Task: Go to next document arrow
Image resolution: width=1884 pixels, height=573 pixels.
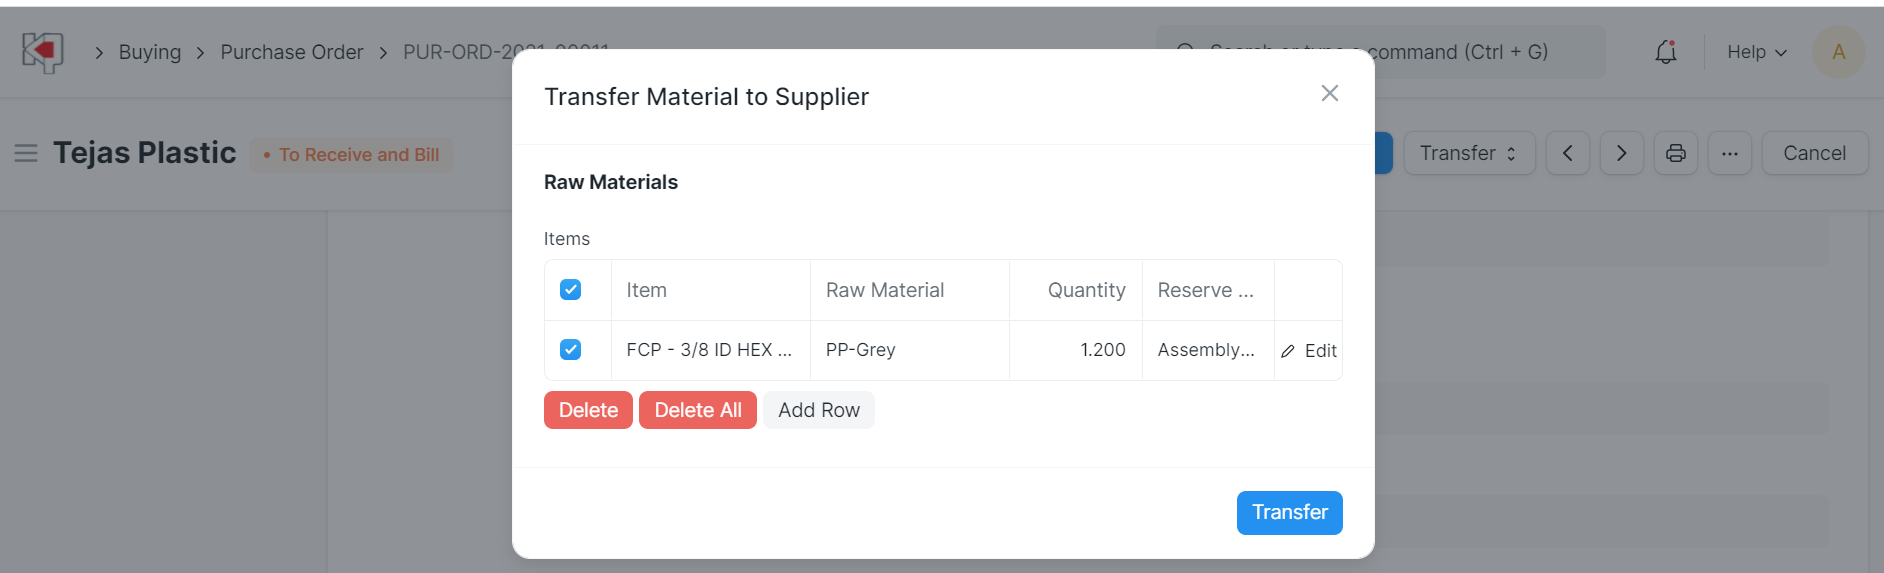Action: [1621, 153]
